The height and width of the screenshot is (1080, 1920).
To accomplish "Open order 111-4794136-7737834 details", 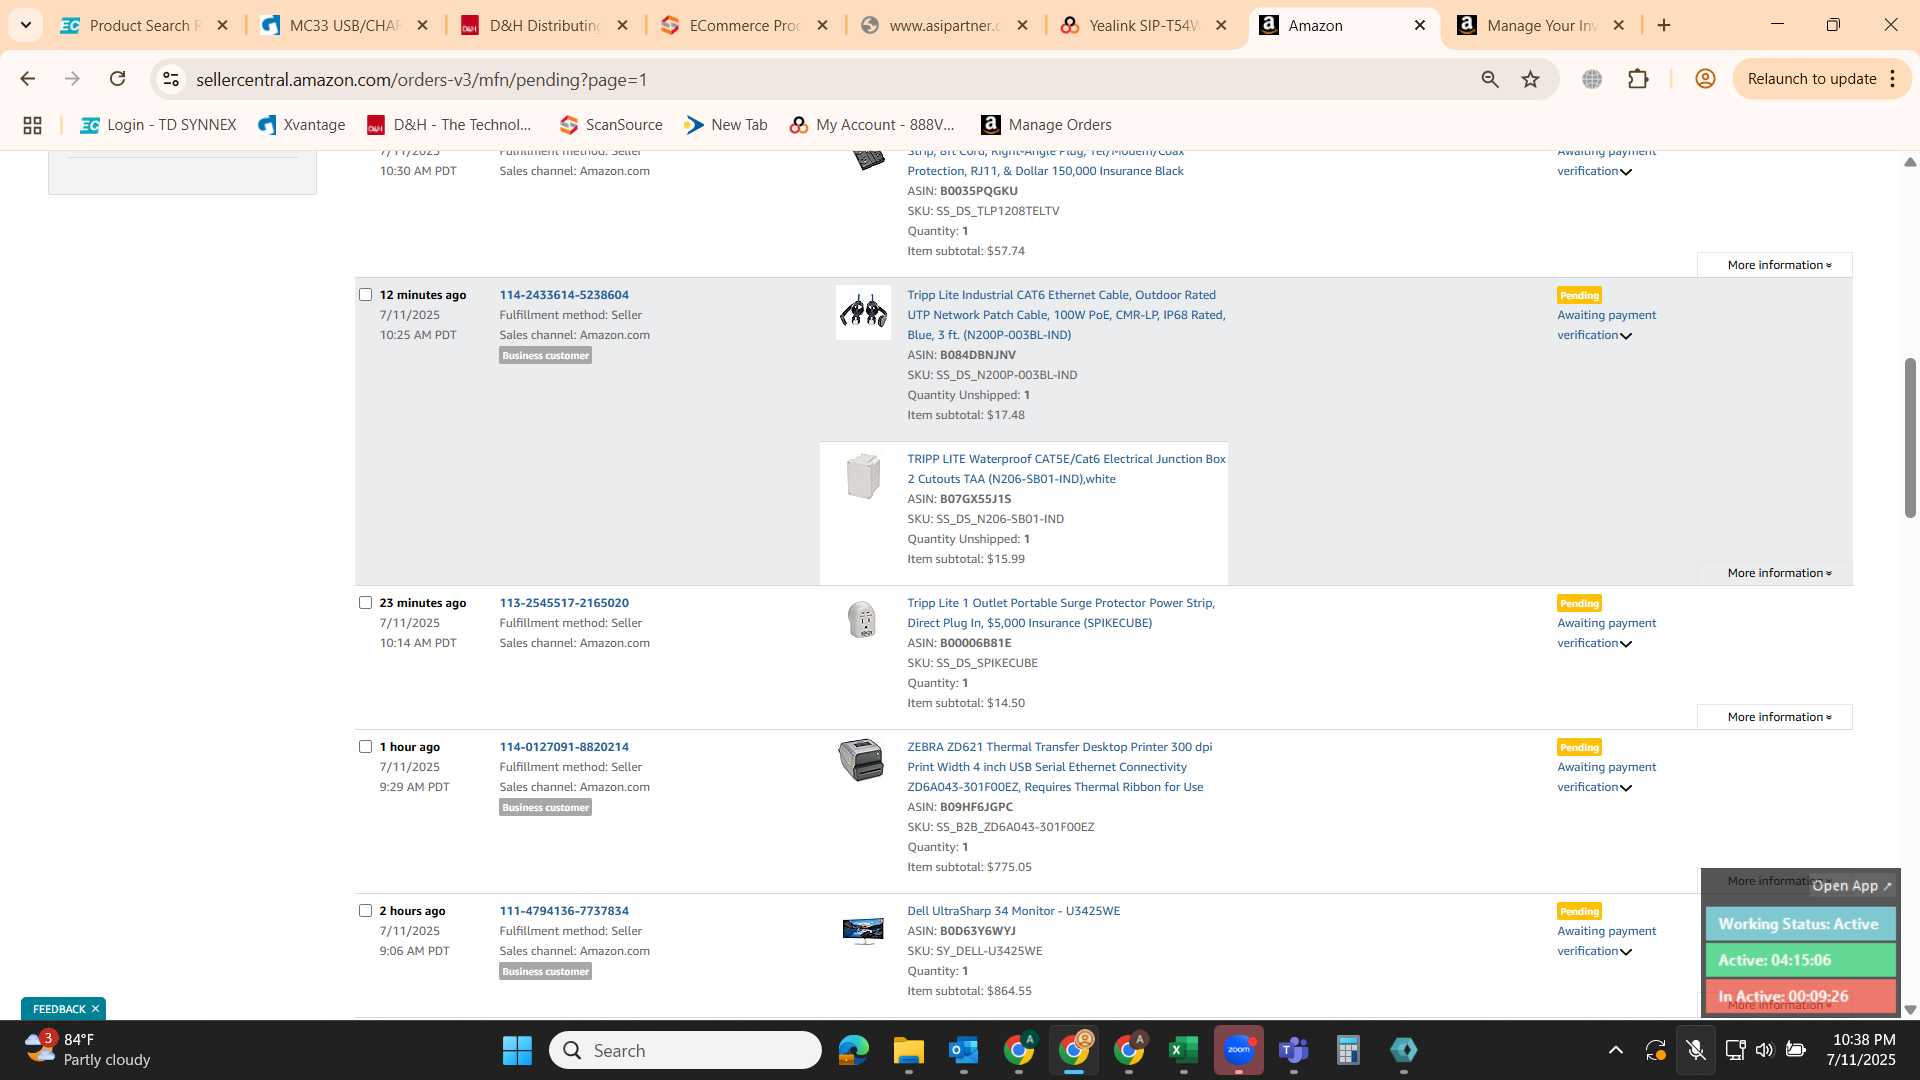I will pos(564,911).
